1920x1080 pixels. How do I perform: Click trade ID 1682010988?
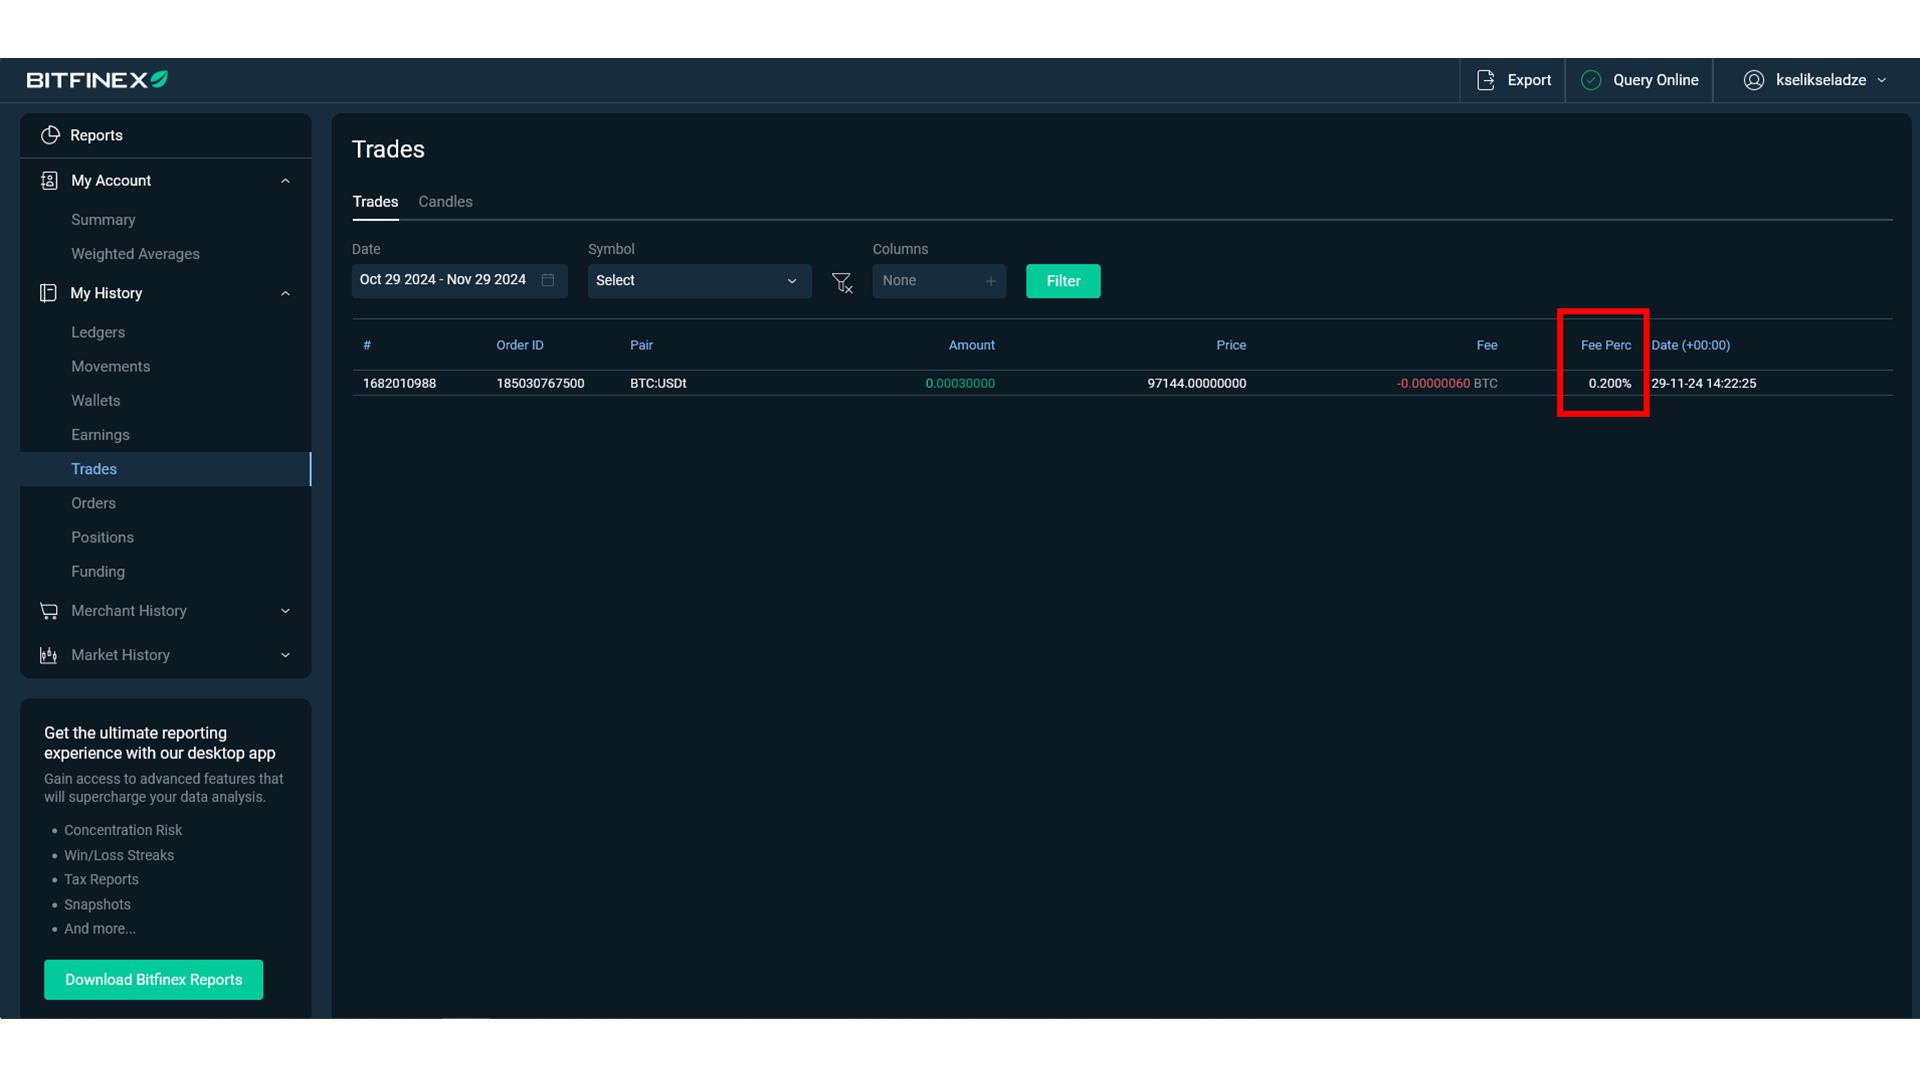point(399,383)
